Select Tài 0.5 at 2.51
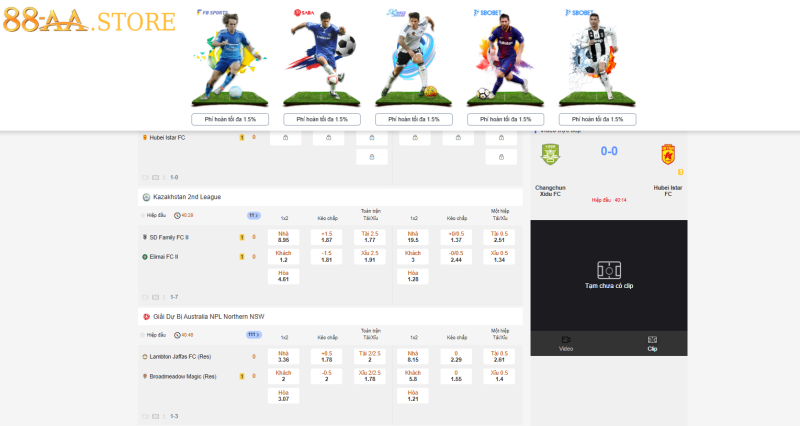 (499, 237)
